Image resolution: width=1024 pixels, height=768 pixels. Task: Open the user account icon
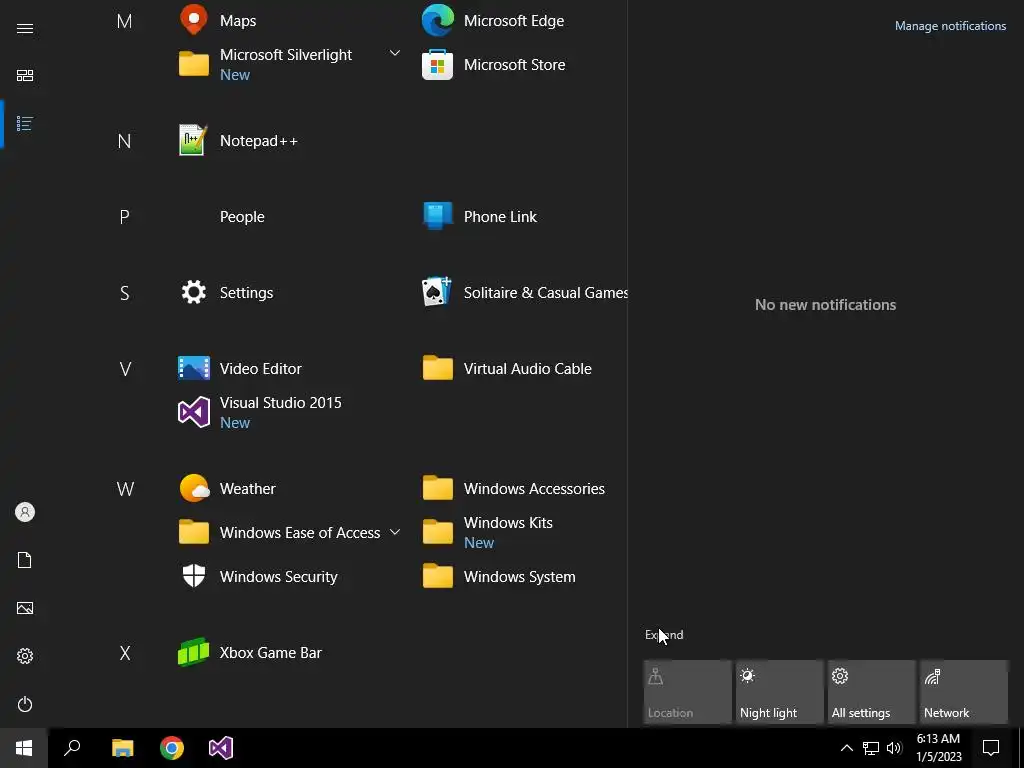click(25, 512)
